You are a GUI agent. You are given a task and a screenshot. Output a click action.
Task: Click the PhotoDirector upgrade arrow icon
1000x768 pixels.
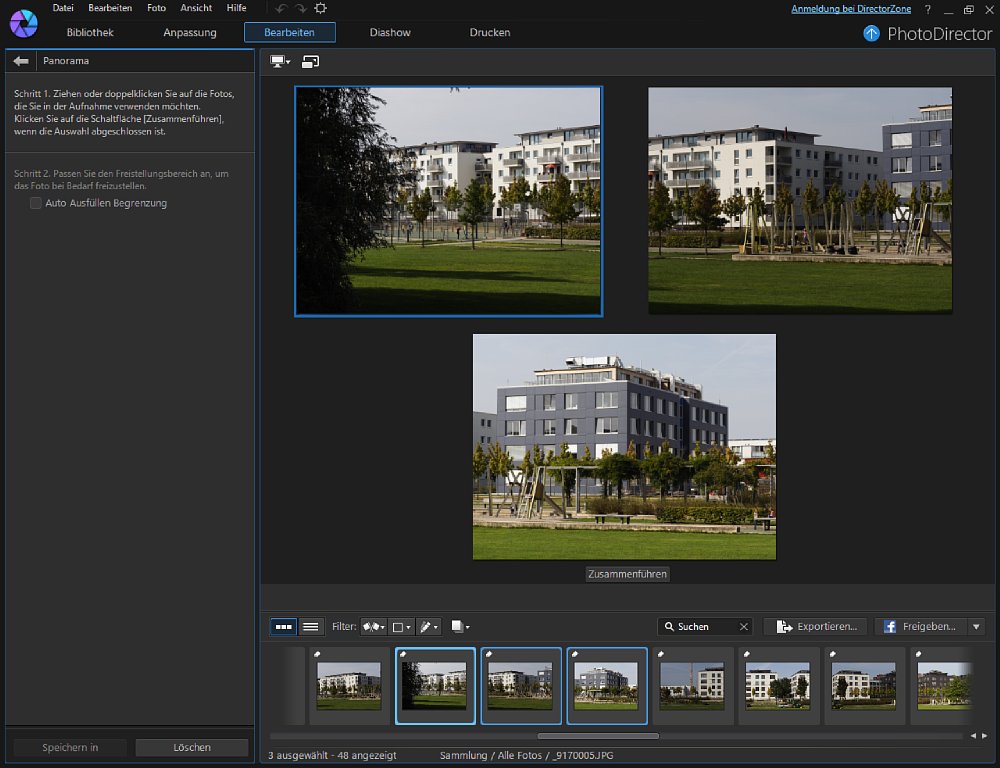[871, 33]
